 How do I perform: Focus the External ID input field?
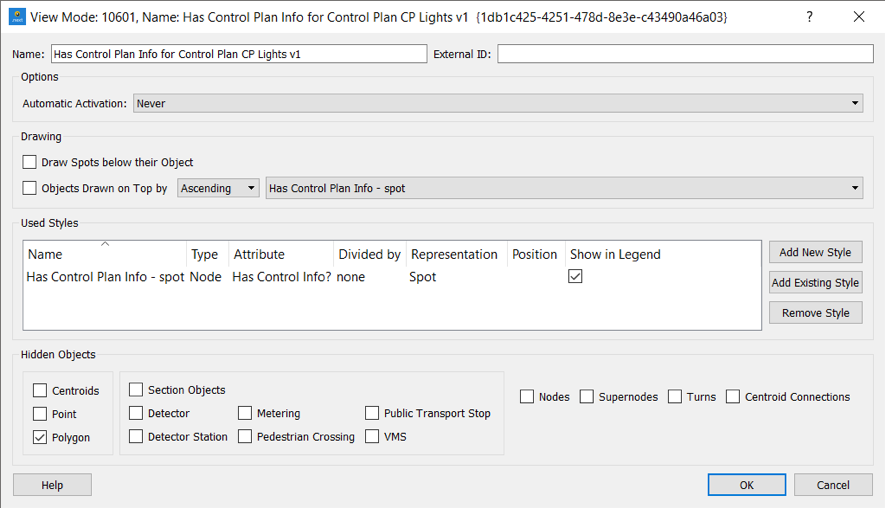[685, 54]
